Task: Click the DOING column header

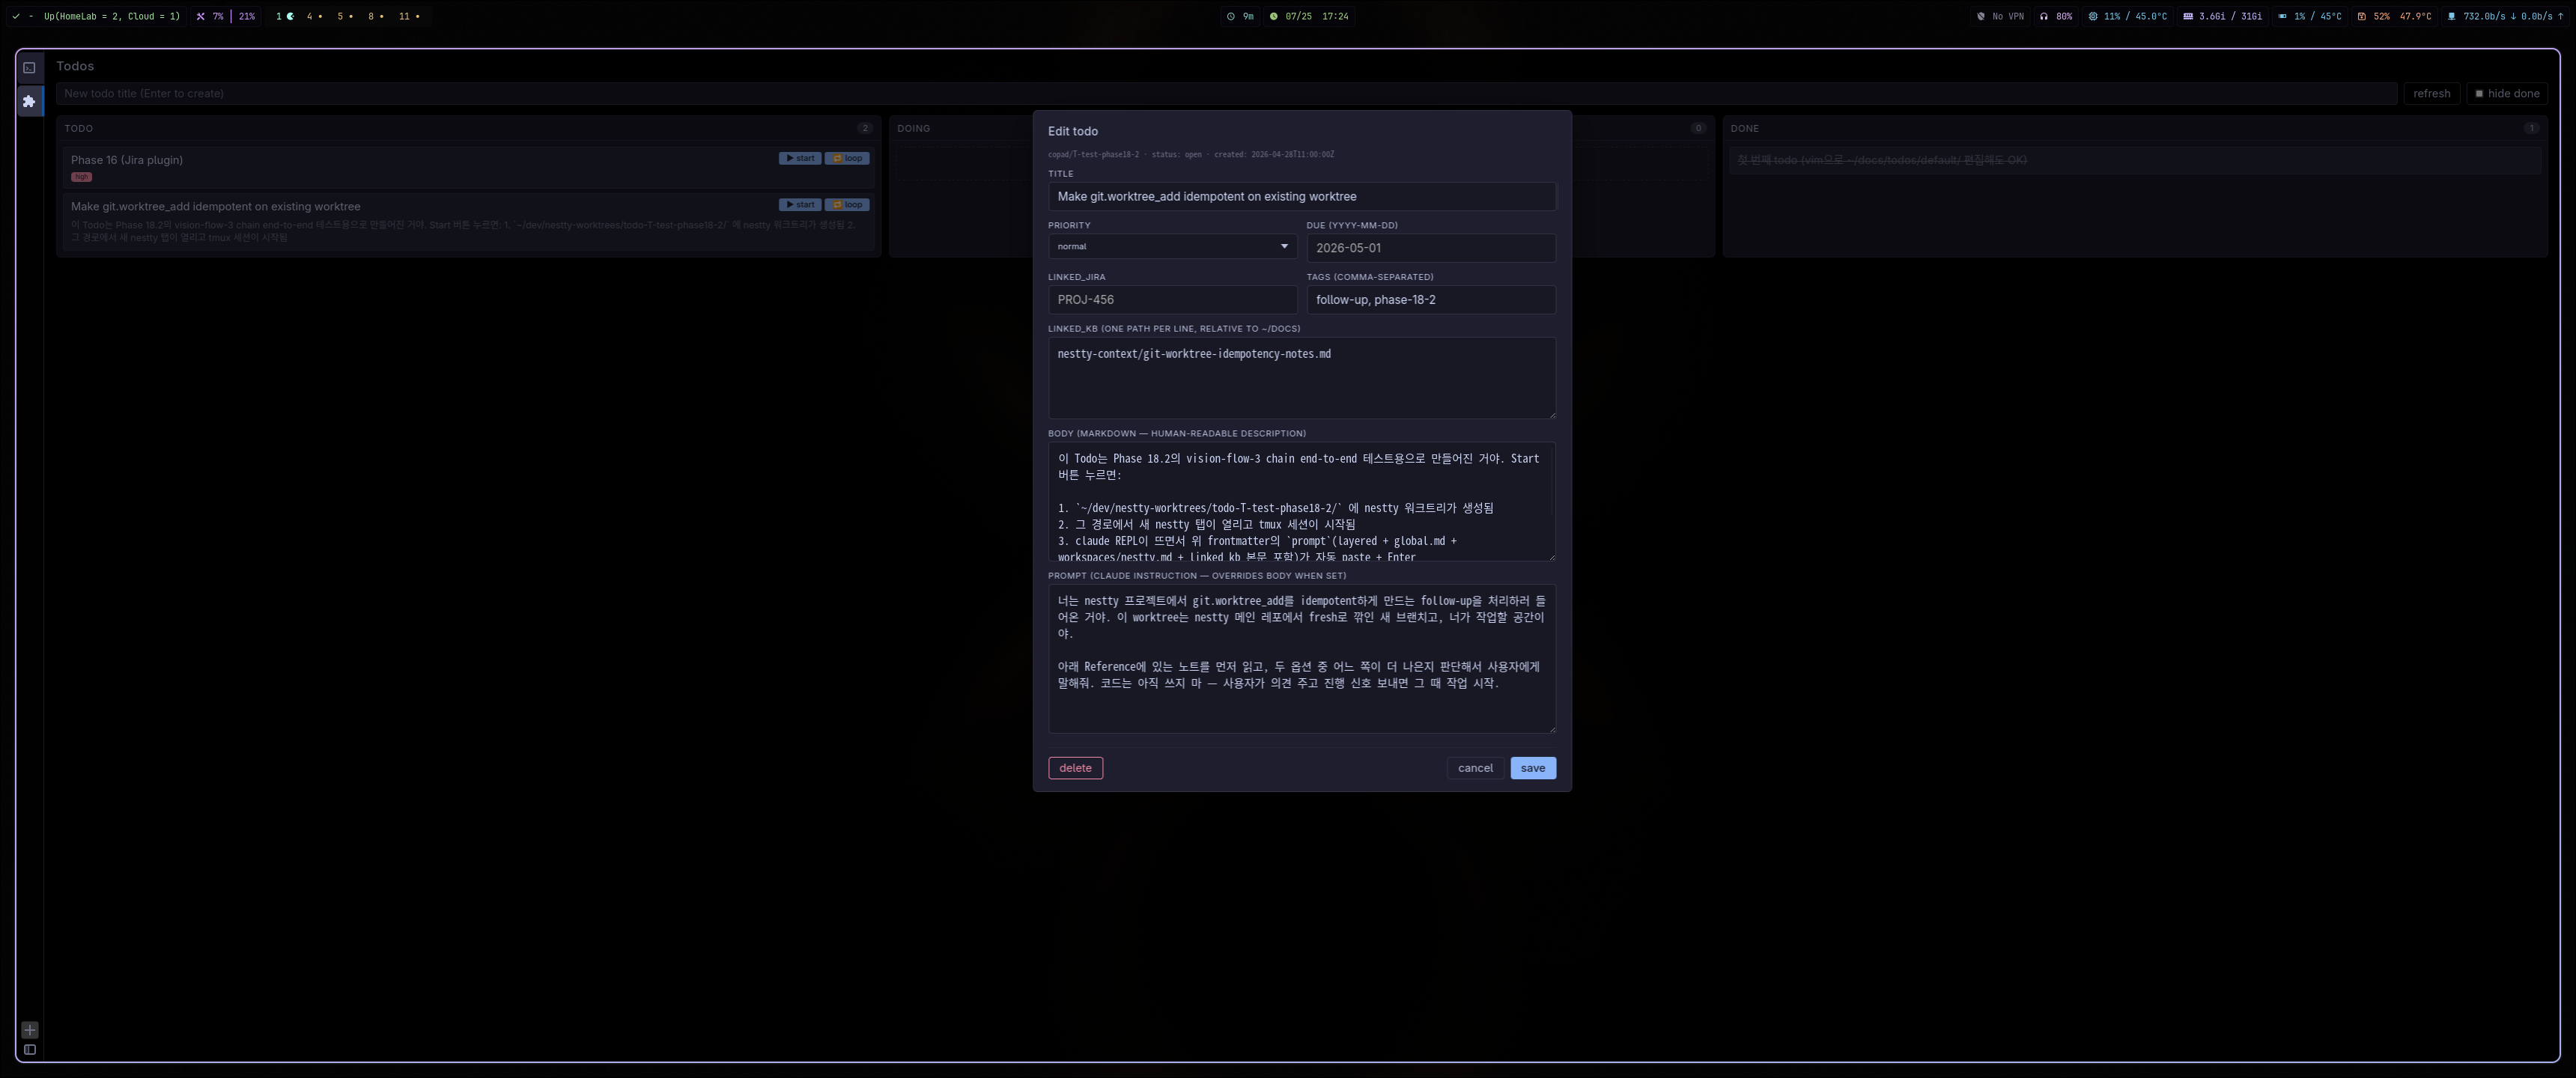Action: point(913,129)
